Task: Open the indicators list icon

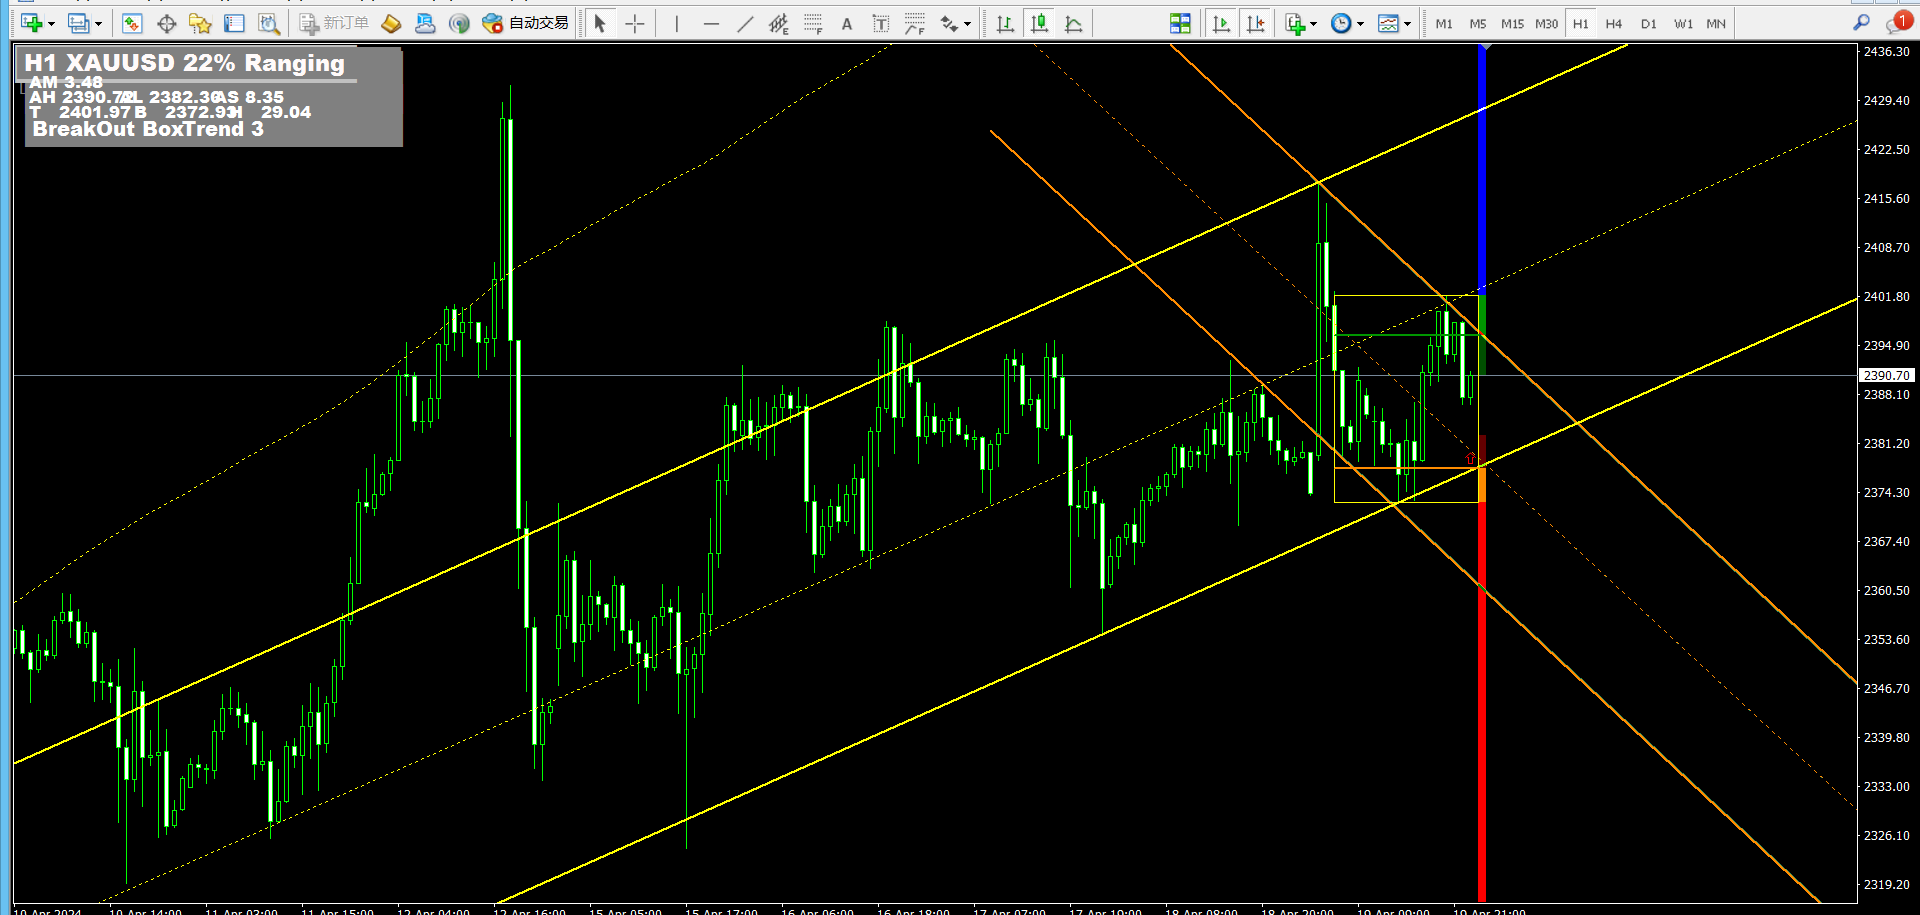Action: [1295, 23]
